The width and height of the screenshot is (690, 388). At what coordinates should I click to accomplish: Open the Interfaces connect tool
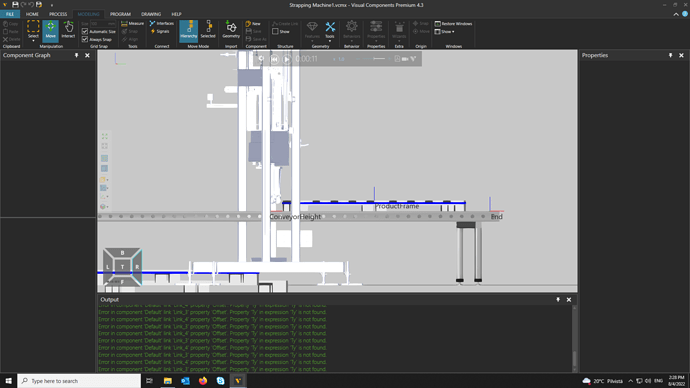coord(161,23)
